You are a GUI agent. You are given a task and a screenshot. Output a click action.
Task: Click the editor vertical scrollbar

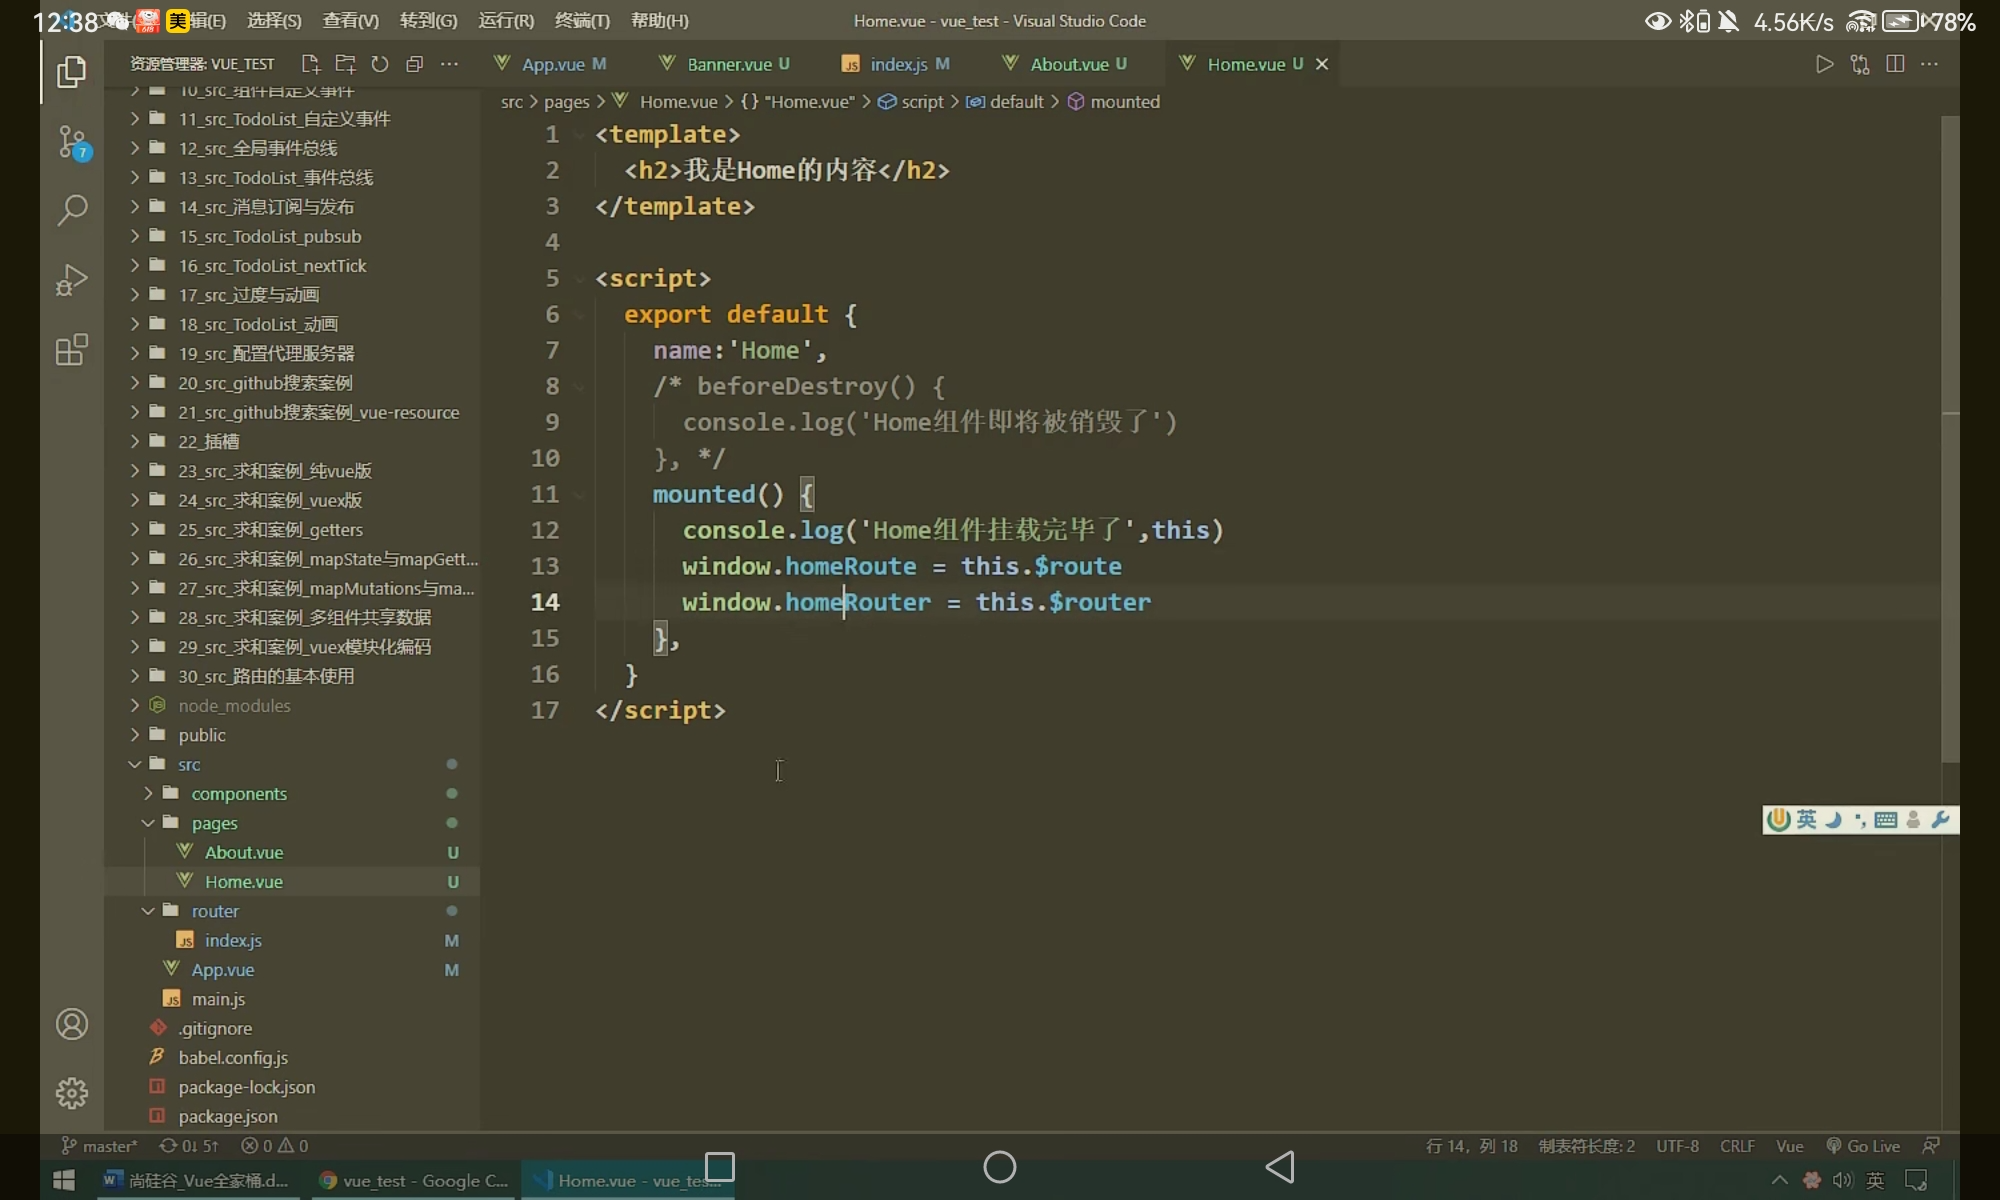click(x=1950, y=440)
